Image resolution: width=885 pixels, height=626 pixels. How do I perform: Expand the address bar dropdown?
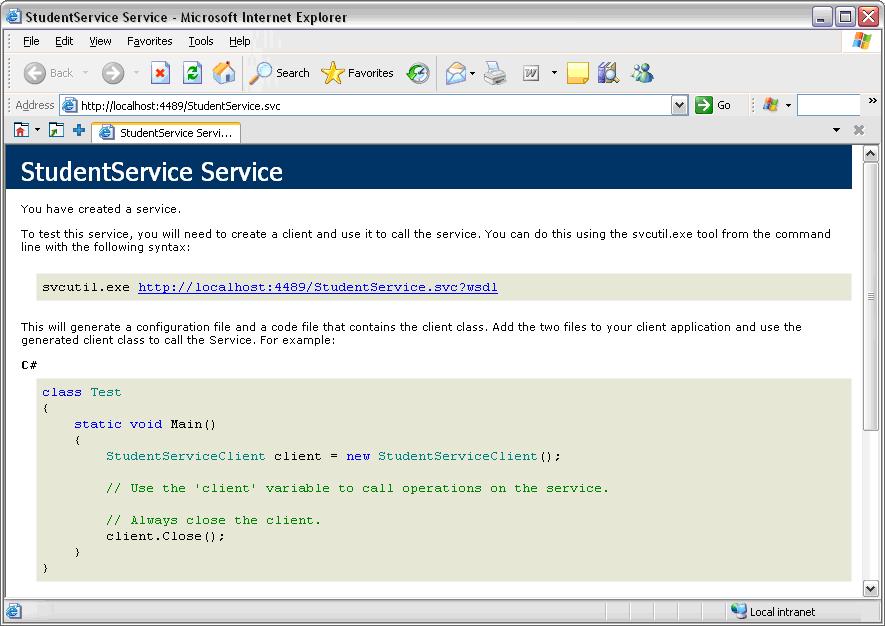point(679,105)
